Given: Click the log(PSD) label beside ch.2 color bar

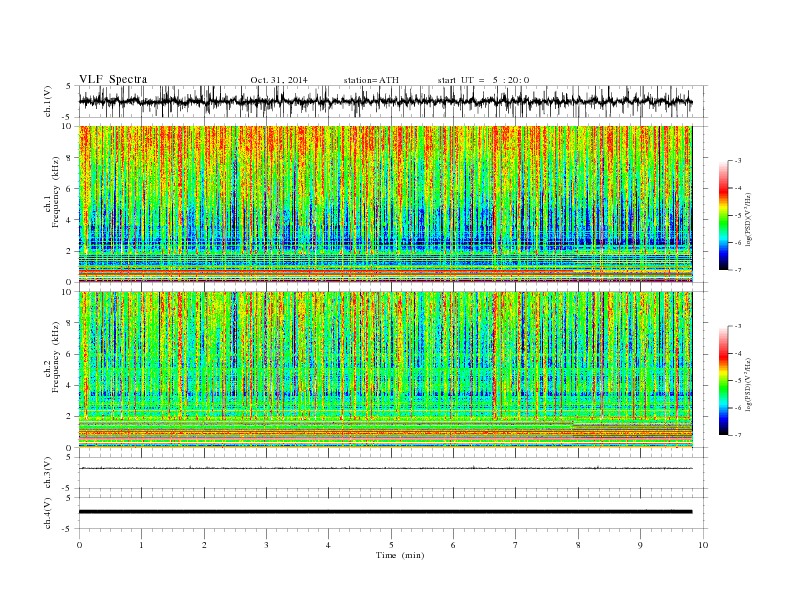Looking at the screenshot, I should click(x=750, y=385).
